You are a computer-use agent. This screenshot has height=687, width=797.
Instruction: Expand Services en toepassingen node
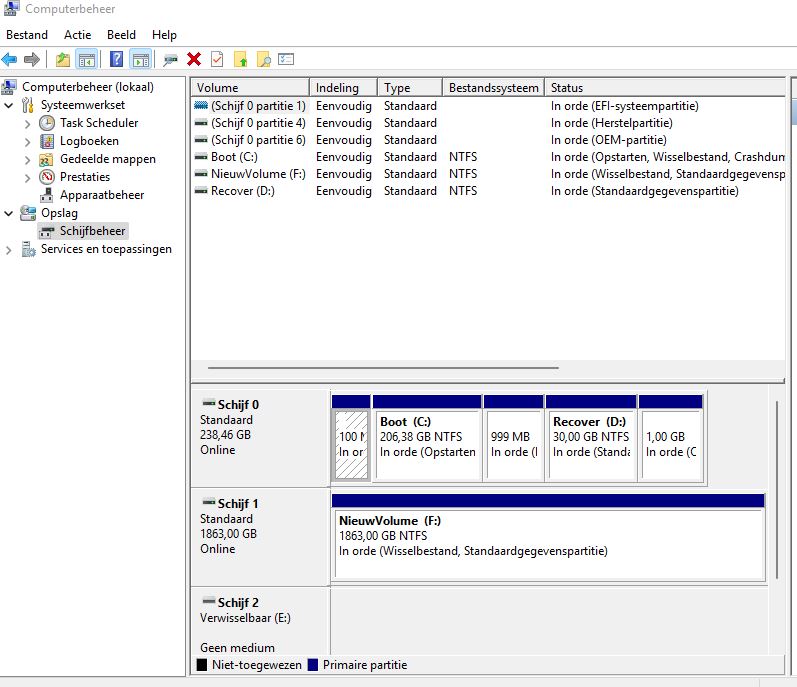(9, 249)
